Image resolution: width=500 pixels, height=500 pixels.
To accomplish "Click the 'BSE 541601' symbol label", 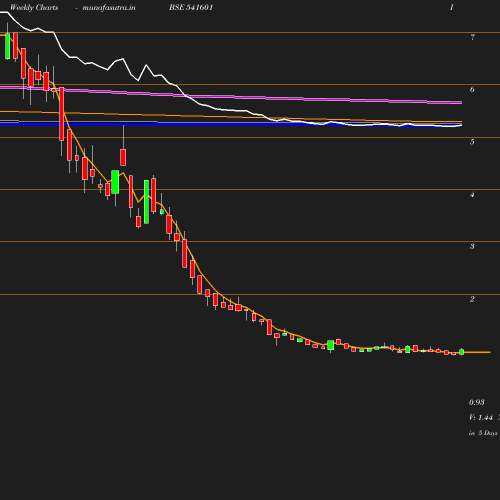I will [191, 7].
